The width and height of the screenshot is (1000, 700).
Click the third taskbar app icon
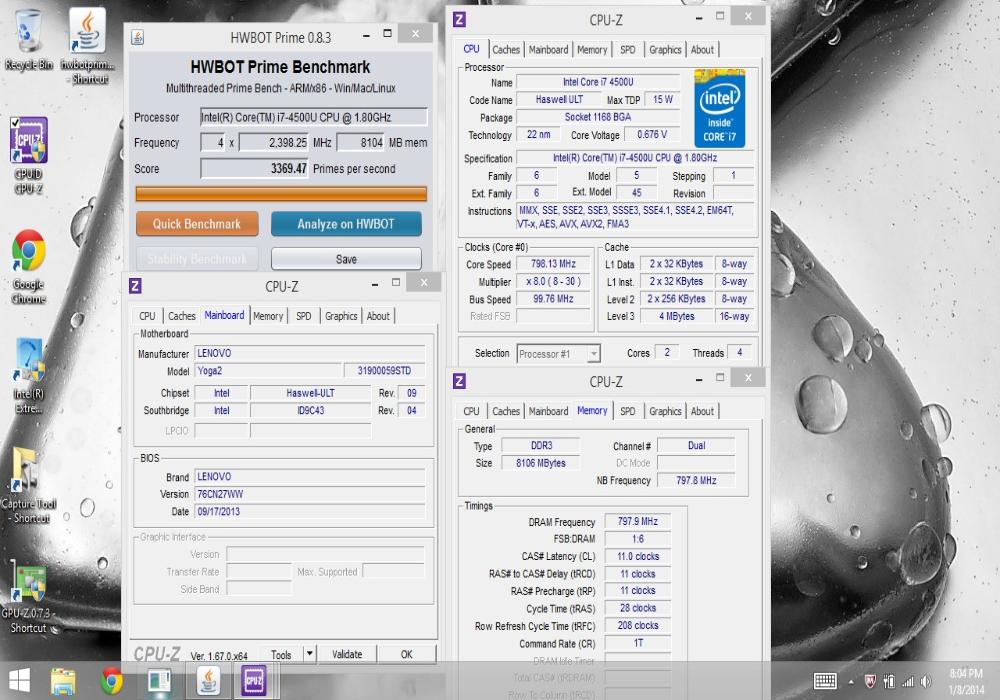[159, 681]
